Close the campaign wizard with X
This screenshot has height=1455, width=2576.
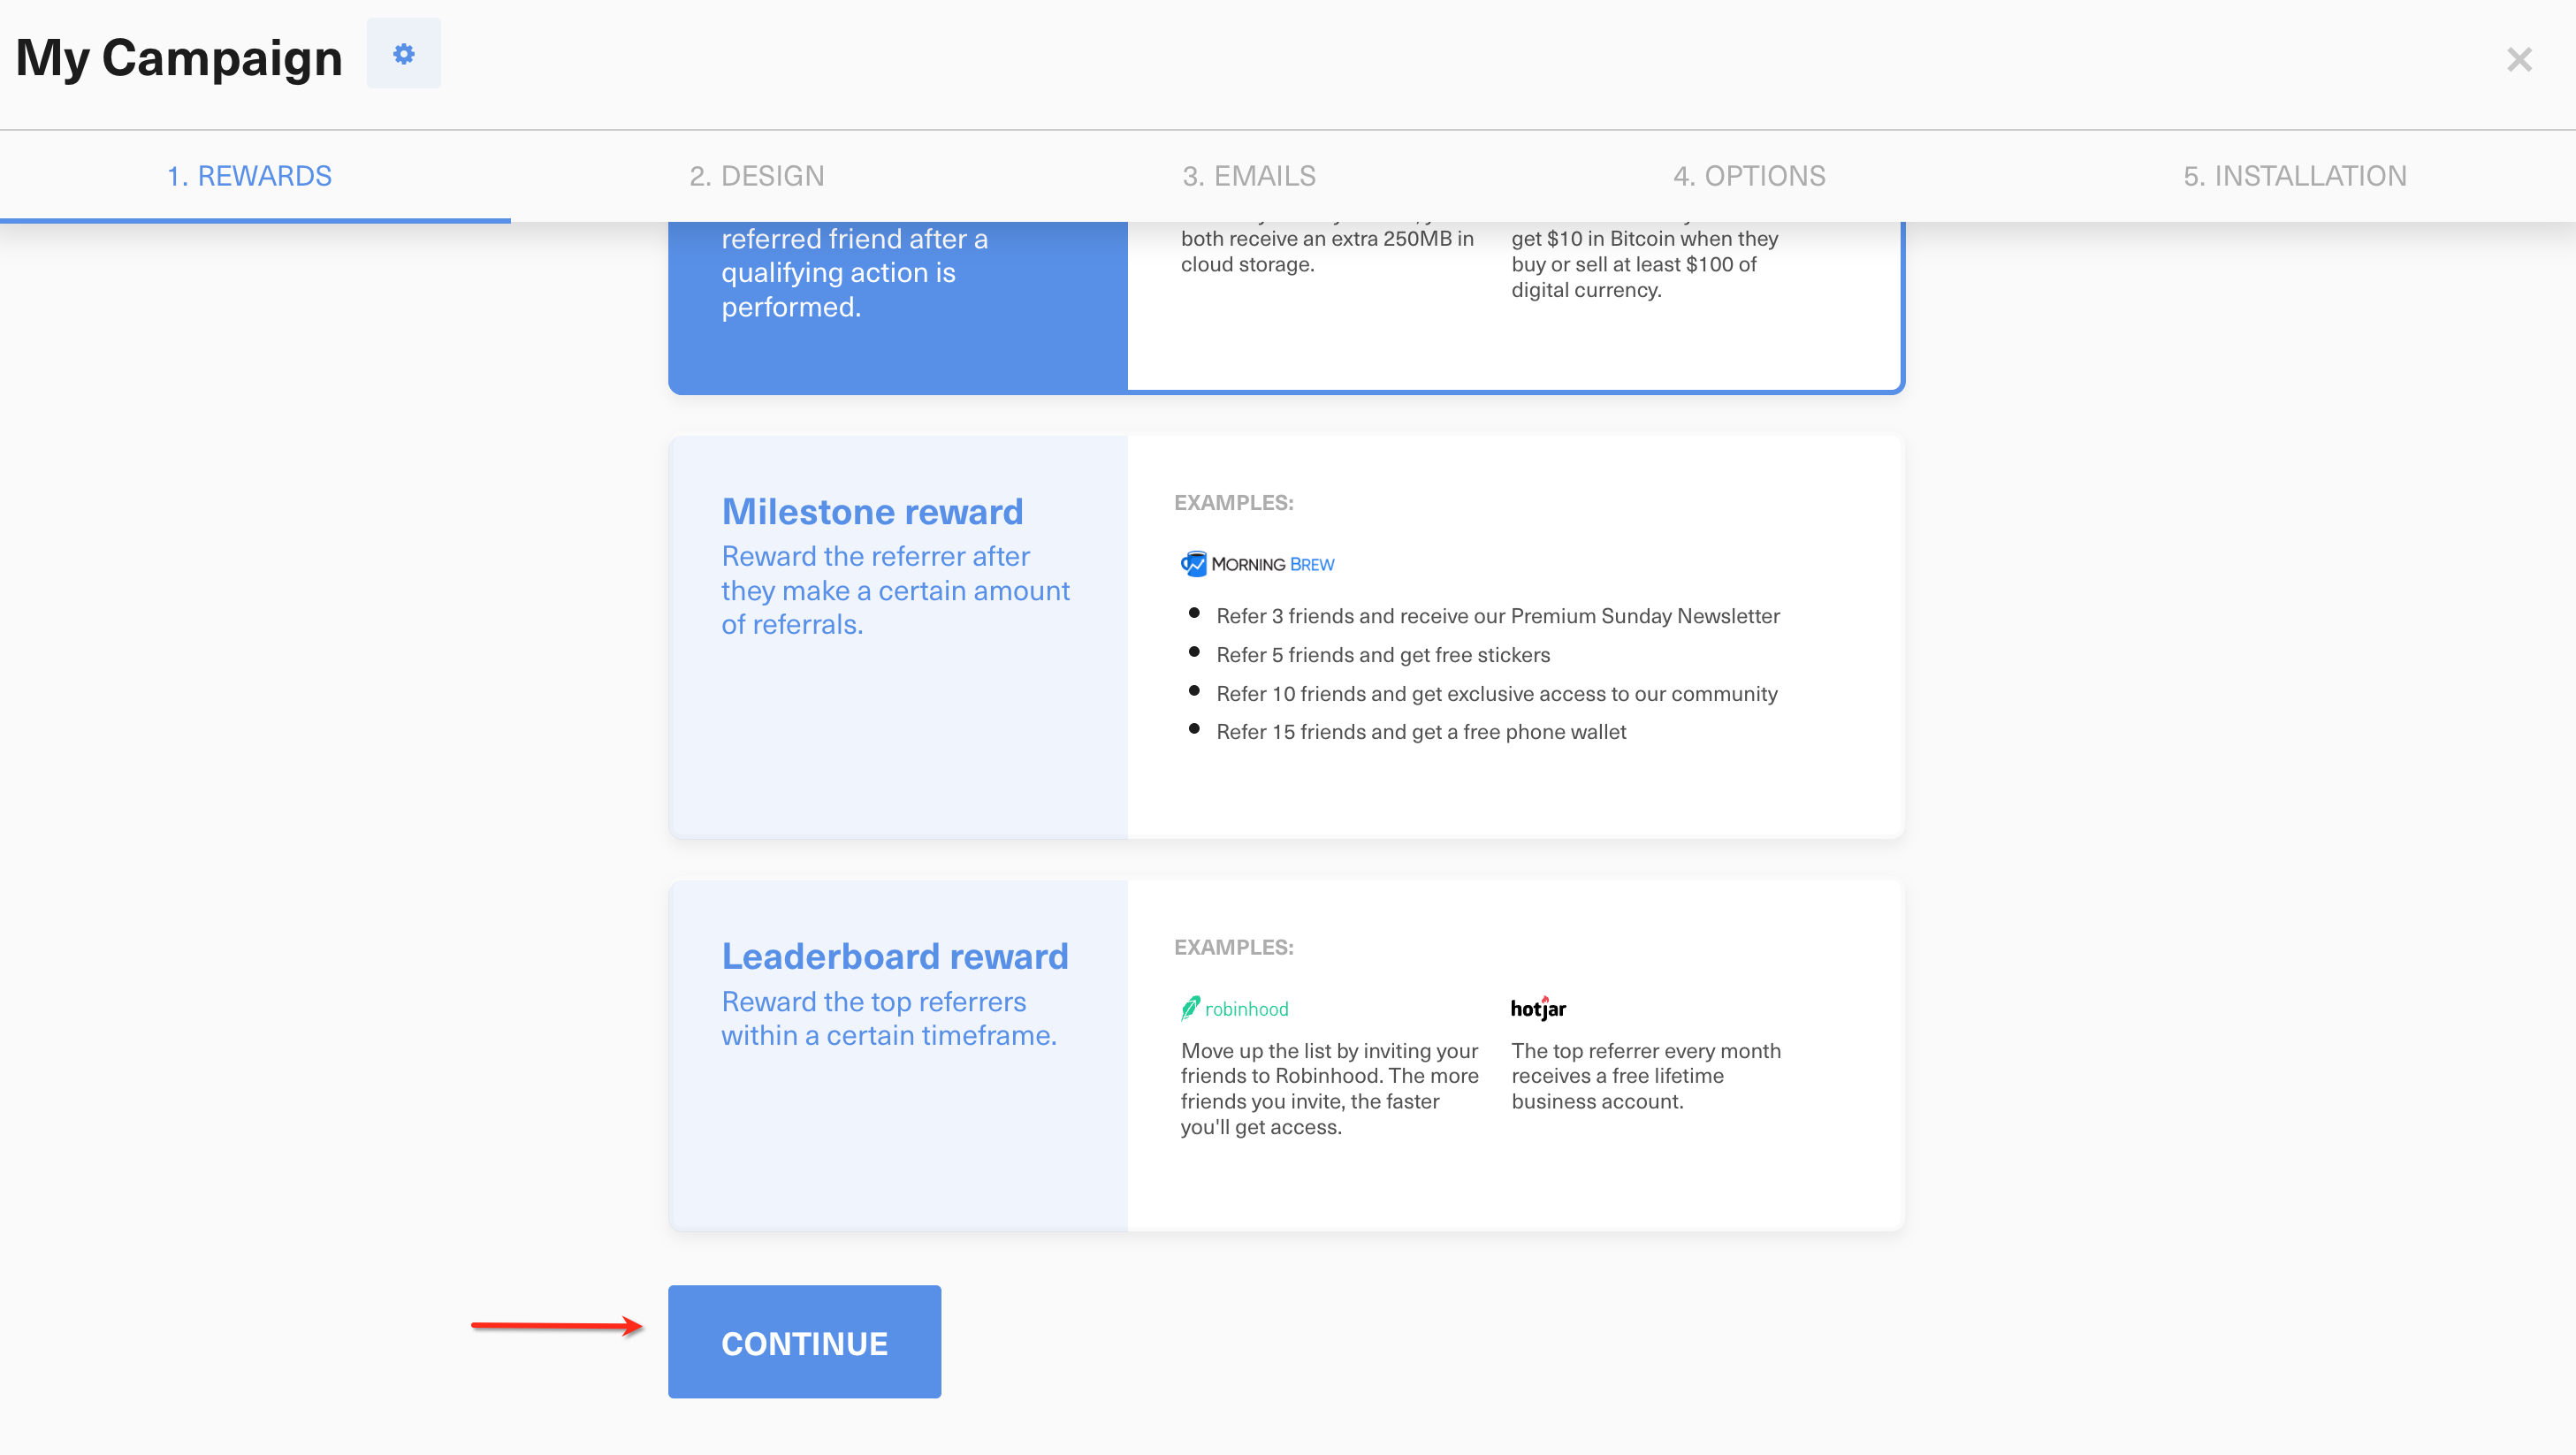pos(2518,60)
